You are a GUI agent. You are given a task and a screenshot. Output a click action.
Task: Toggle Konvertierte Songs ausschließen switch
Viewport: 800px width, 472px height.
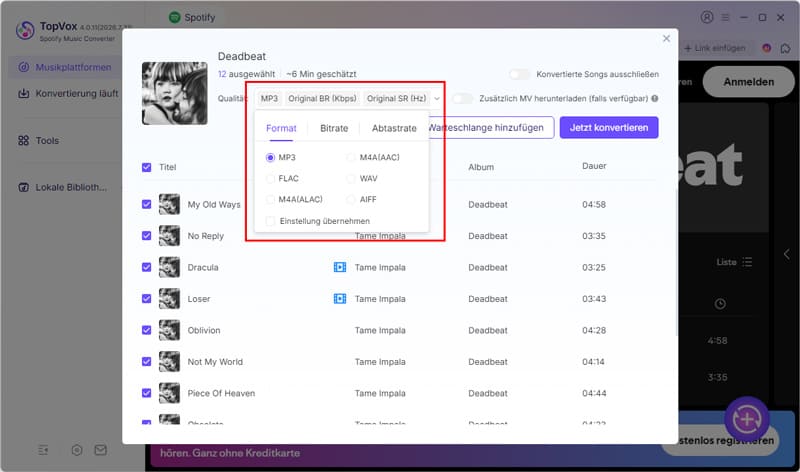tap(519, 74)
